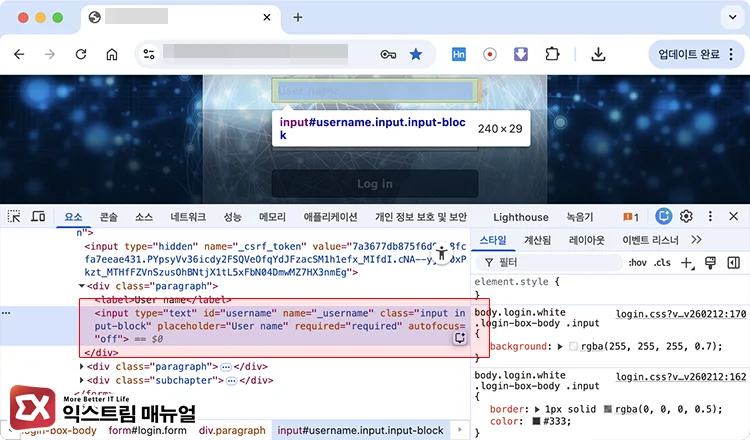Click the 필터 styles filter field
Image resolution: width=750 pixels, height=440 pixels.
tap(549, 263)
